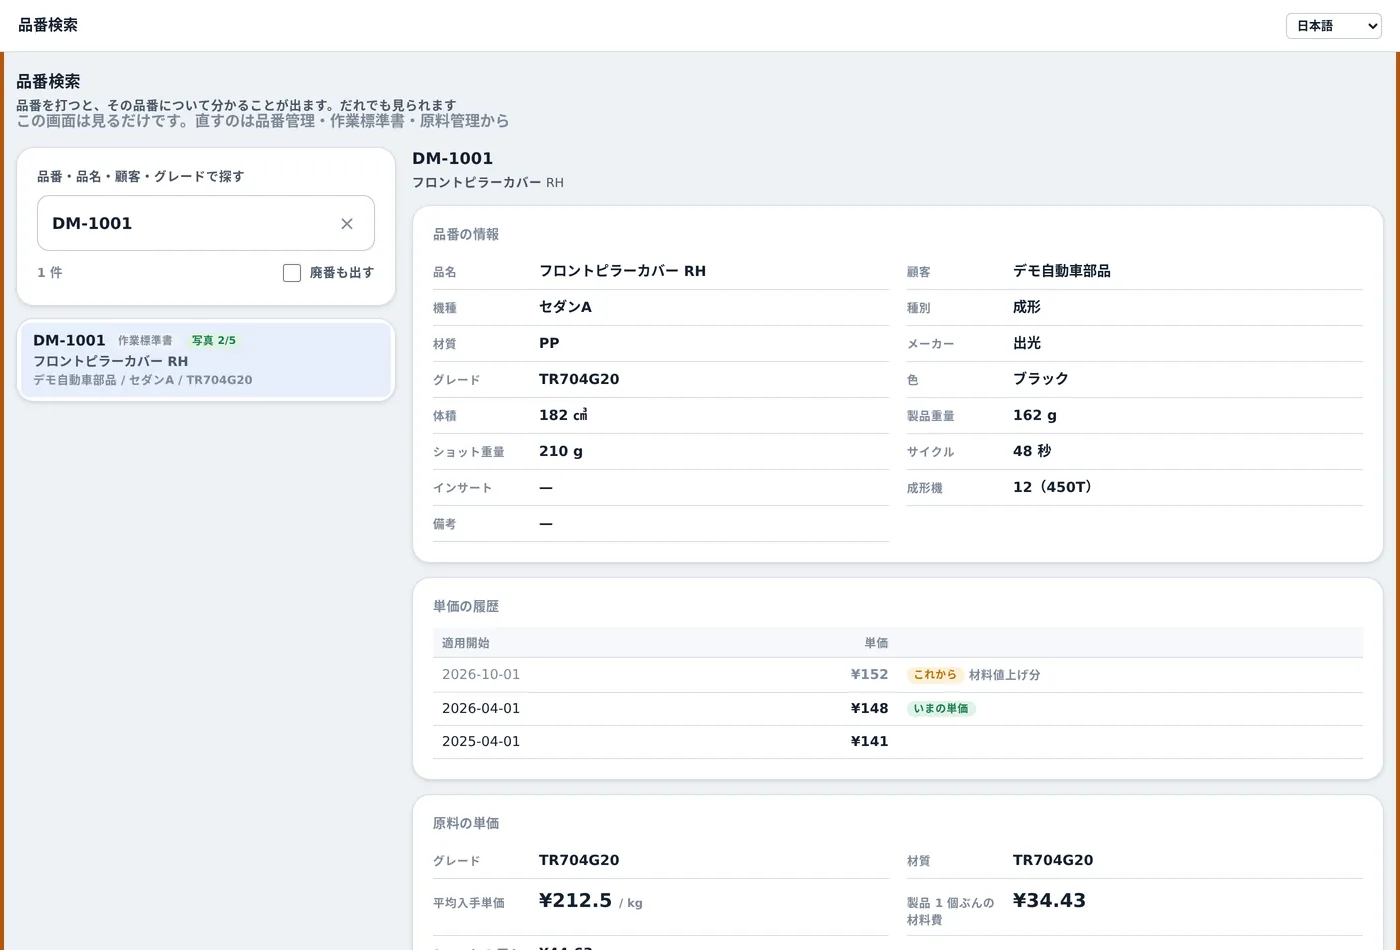The image size is (1400, 950).
Task: Click the これから badge
Action: (935, 675)
